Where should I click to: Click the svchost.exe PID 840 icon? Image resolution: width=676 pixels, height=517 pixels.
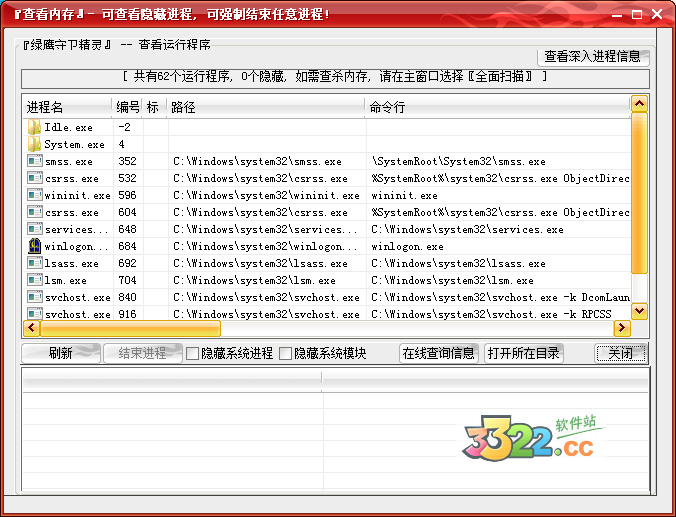tap(34, 297)
